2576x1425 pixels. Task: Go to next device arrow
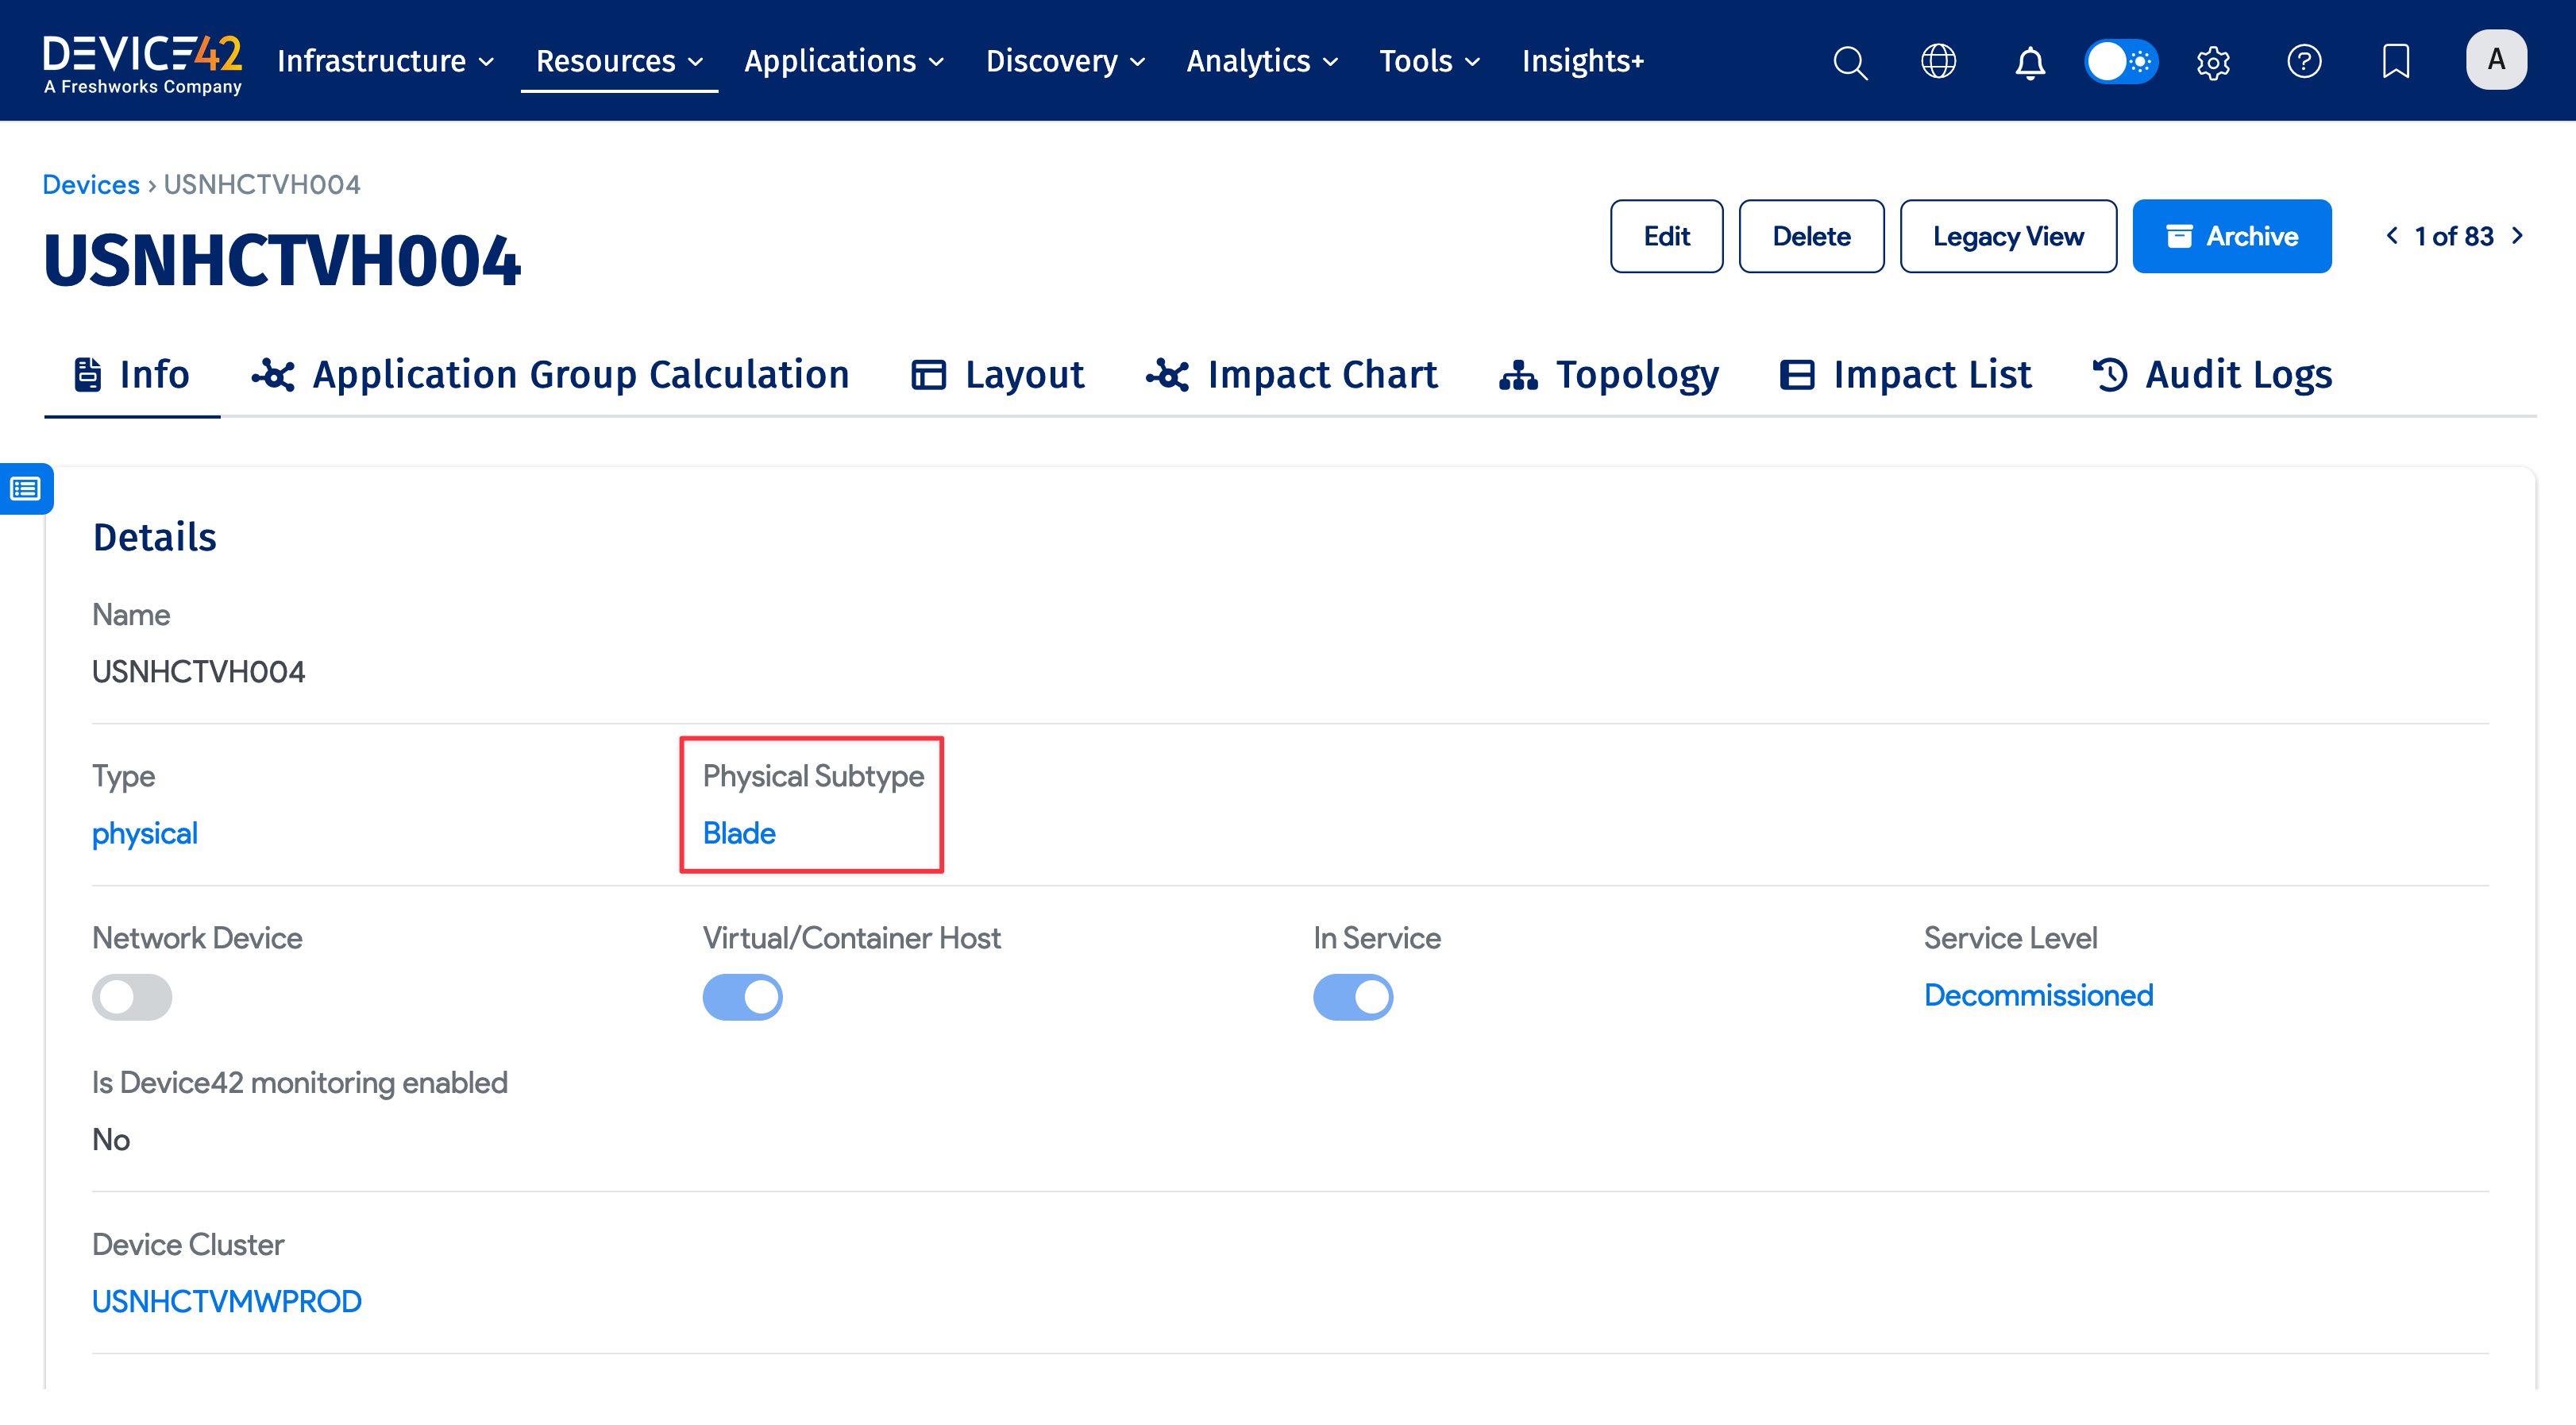[x=2518, y=236]
